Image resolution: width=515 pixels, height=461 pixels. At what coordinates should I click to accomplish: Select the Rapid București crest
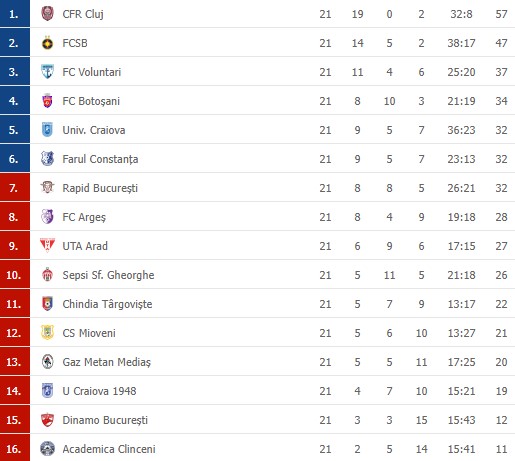coord(47,188)
